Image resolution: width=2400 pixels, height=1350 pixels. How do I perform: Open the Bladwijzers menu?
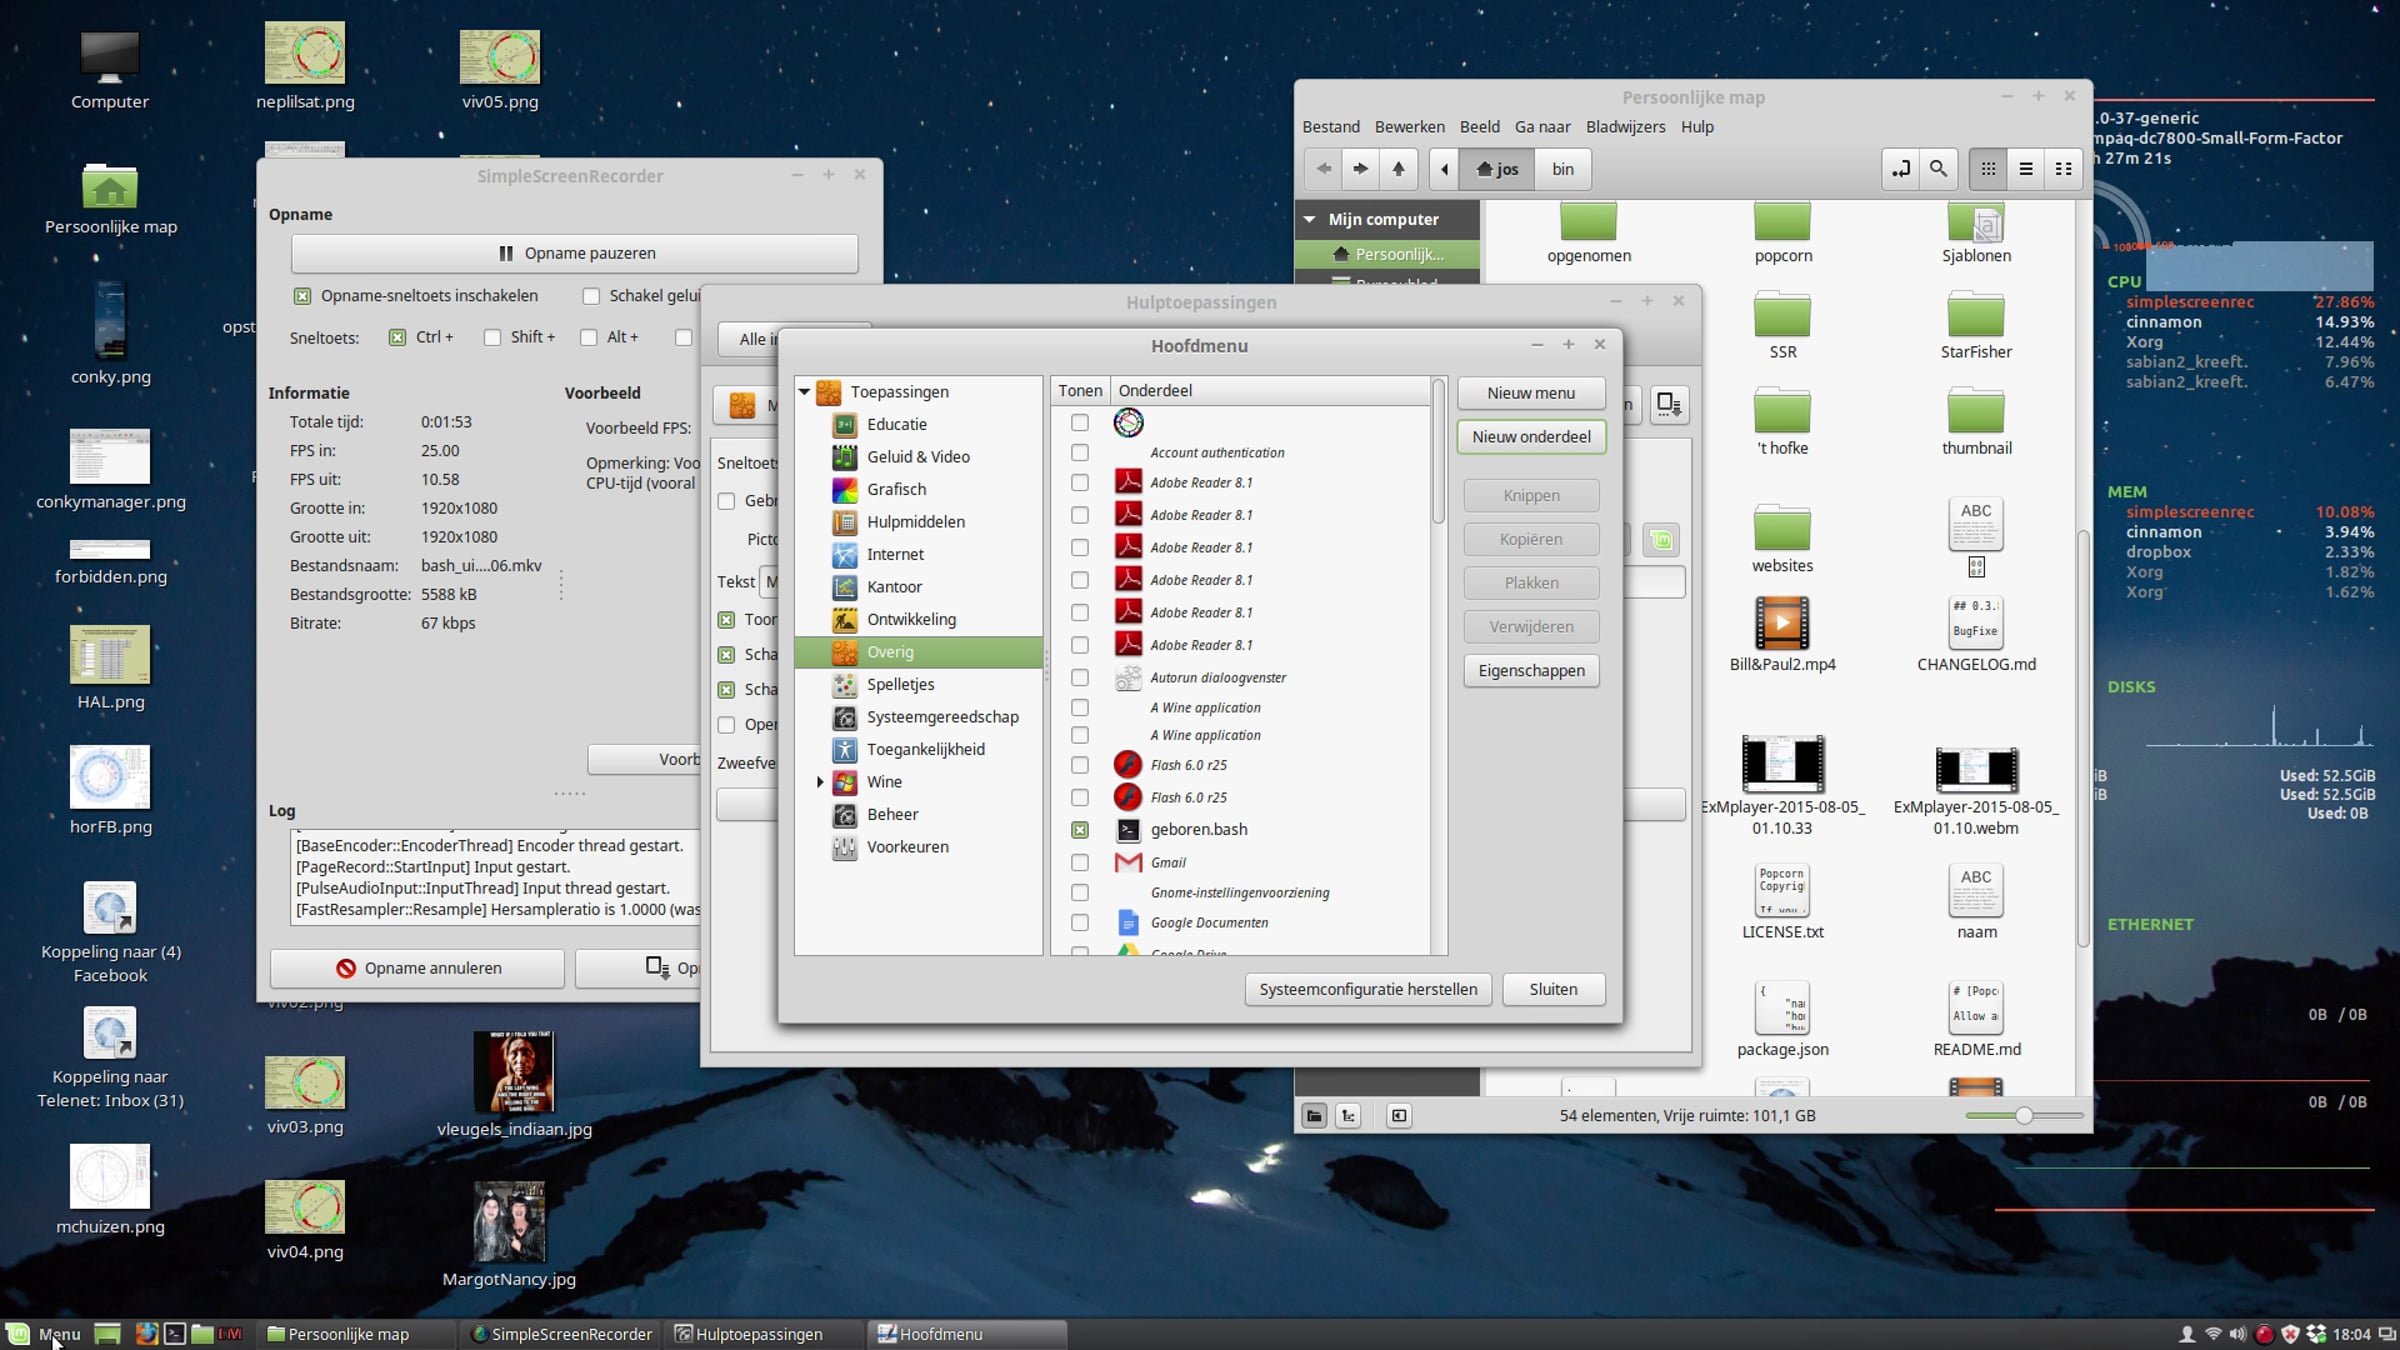point(1625,127)
